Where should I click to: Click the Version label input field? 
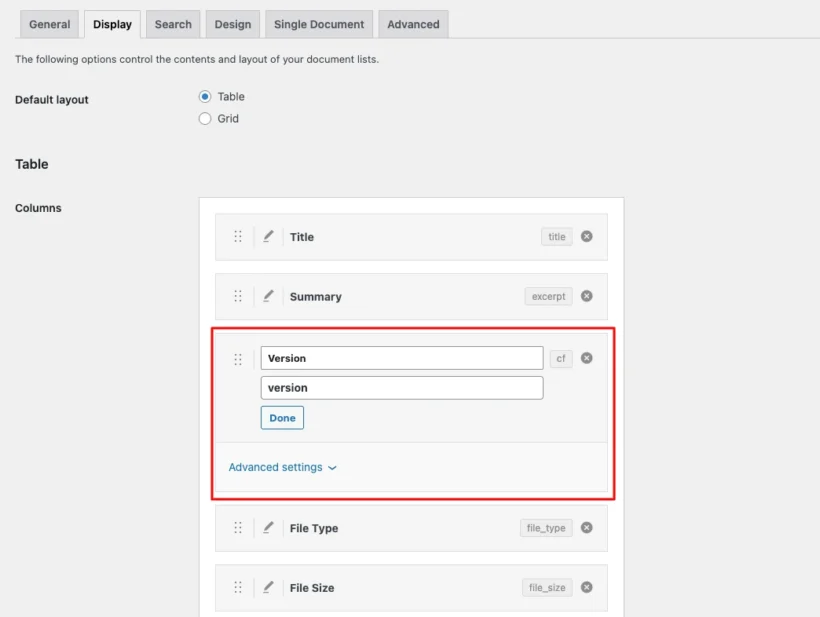tap(400, 357)
